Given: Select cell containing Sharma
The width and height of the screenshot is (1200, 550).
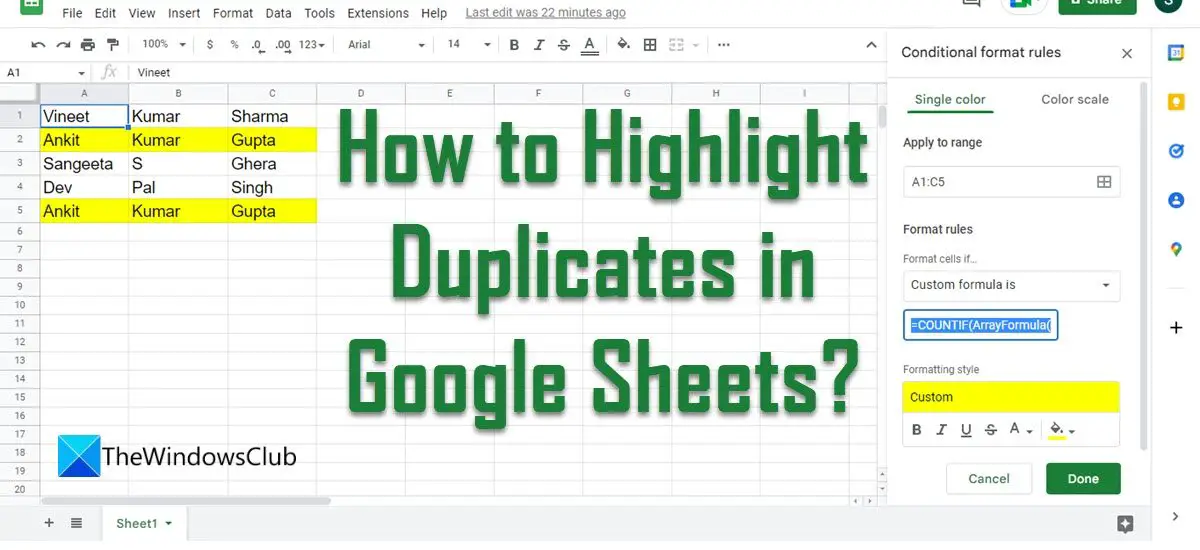Looking at the screenshot, I should (x=272, y=116).
